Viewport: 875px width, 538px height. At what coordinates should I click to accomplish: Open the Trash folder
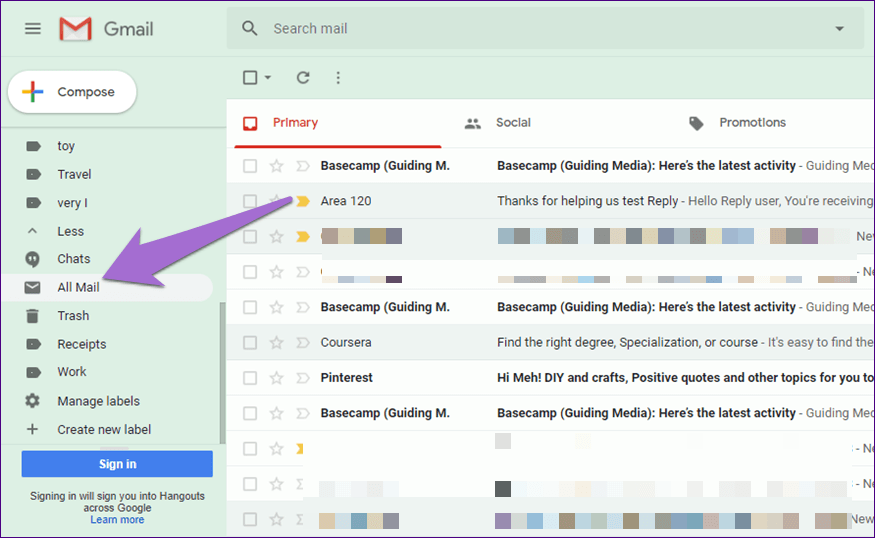73,316
